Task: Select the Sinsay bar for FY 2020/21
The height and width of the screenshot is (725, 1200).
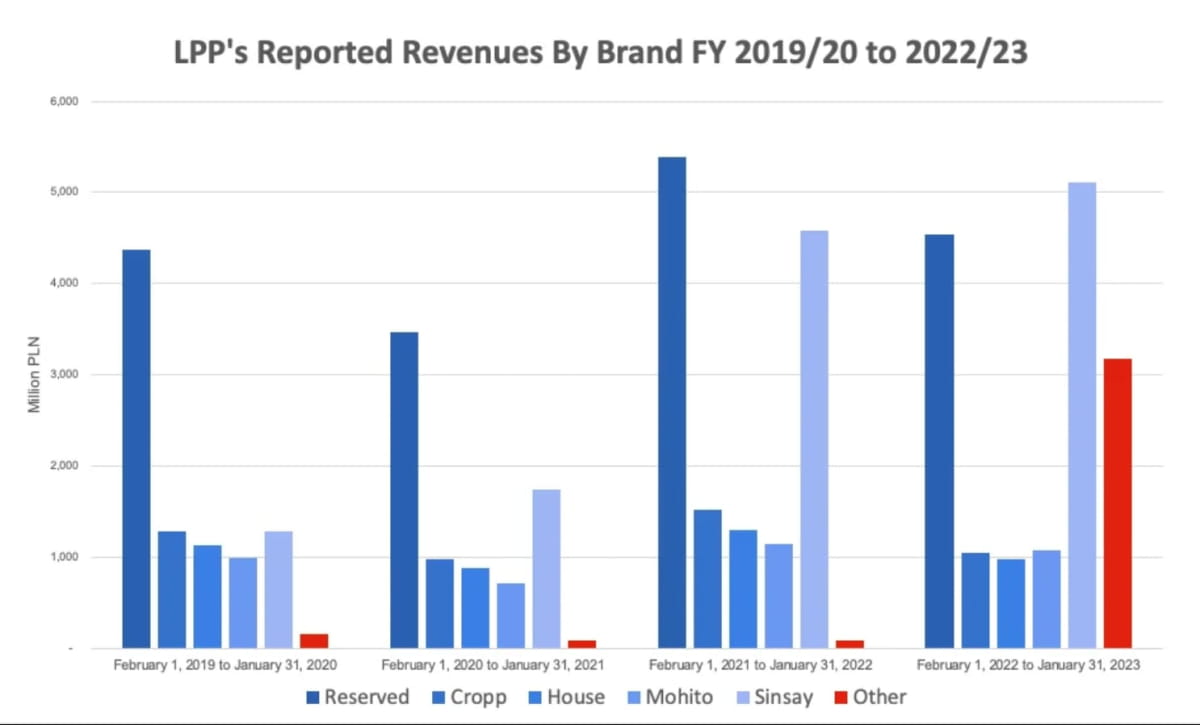Action: [x=546, y=568]
